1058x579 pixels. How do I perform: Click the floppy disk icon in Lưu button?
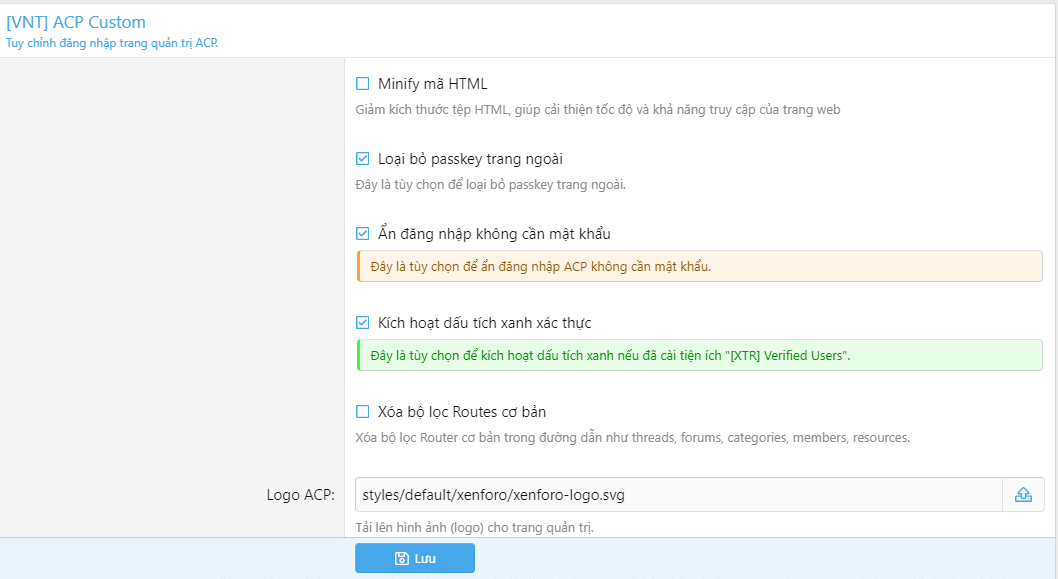point(401,558)
